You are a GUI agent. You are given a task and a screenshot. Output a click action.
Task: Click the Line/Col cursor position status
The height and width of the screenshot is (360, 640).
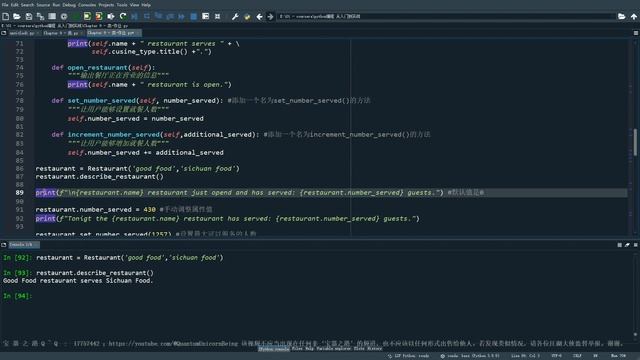point(525,356)
